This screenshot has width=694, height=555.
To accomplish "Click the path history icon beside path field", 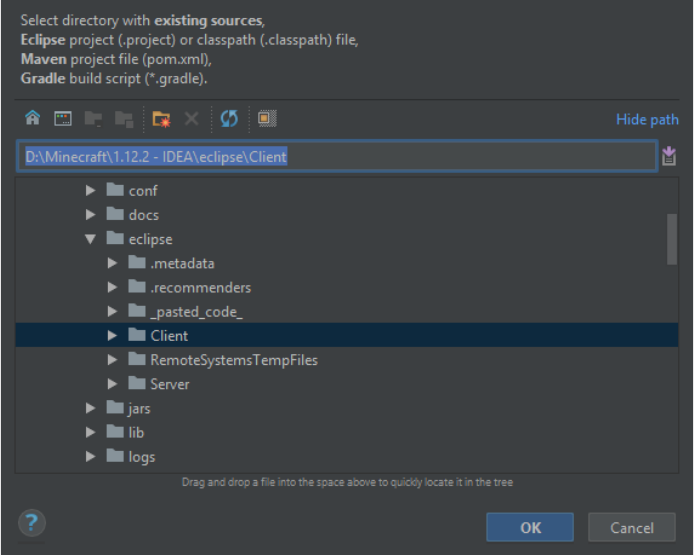I will click(669, 156).
